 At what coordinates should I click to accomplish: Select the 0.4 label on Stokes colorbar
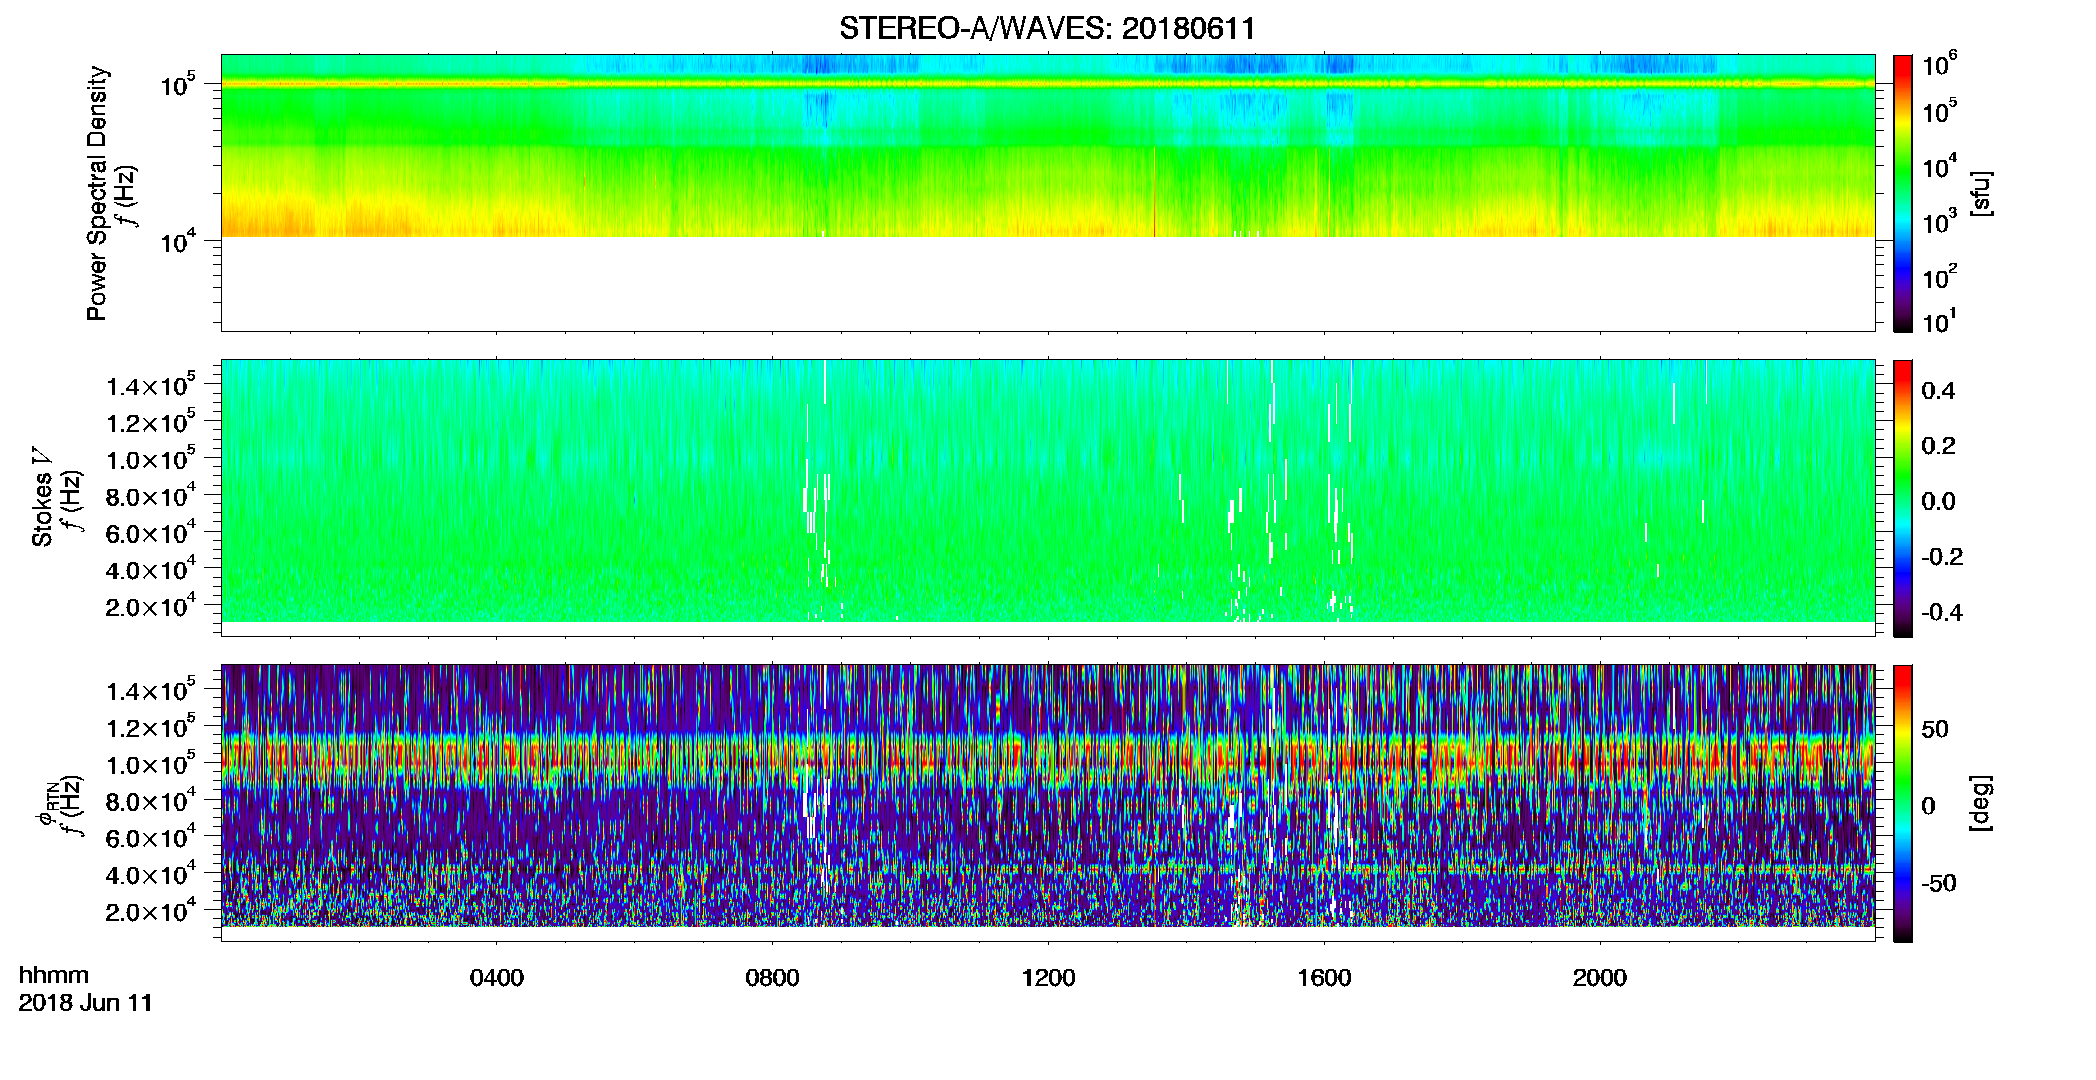tap(1938, 391)
